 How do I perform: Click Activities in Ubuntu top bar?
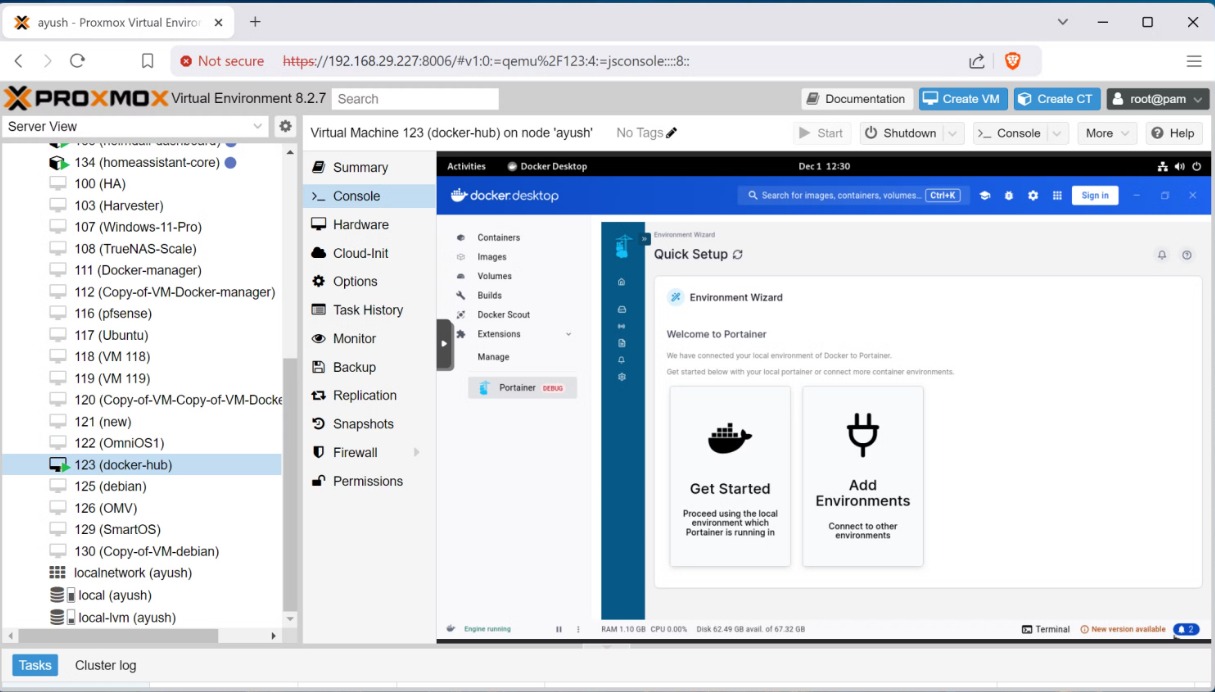(466, 167)
